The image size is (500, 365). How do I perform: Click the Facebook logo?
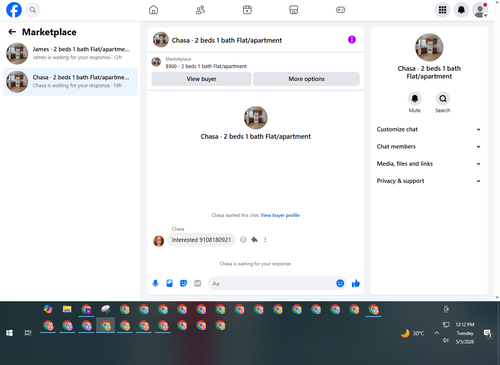point(14,10)
